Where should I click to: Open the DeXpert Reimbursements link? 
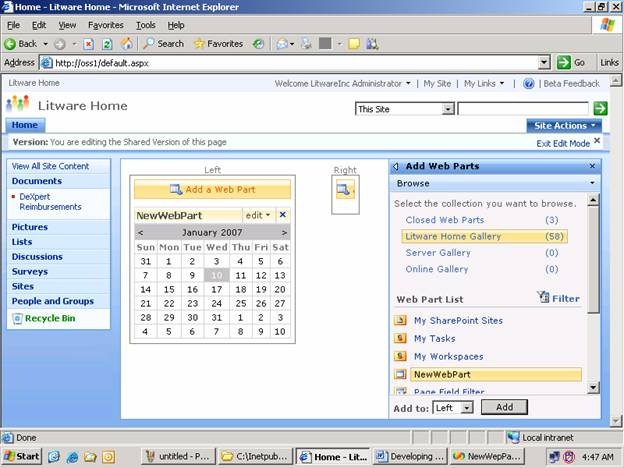(x=50, y=201)
